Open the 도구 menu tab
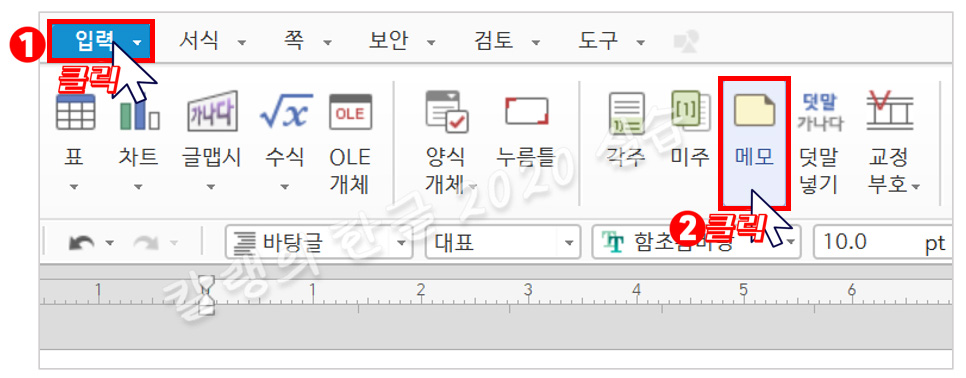The width and height of the screenshot is (966, 378). 598,41
